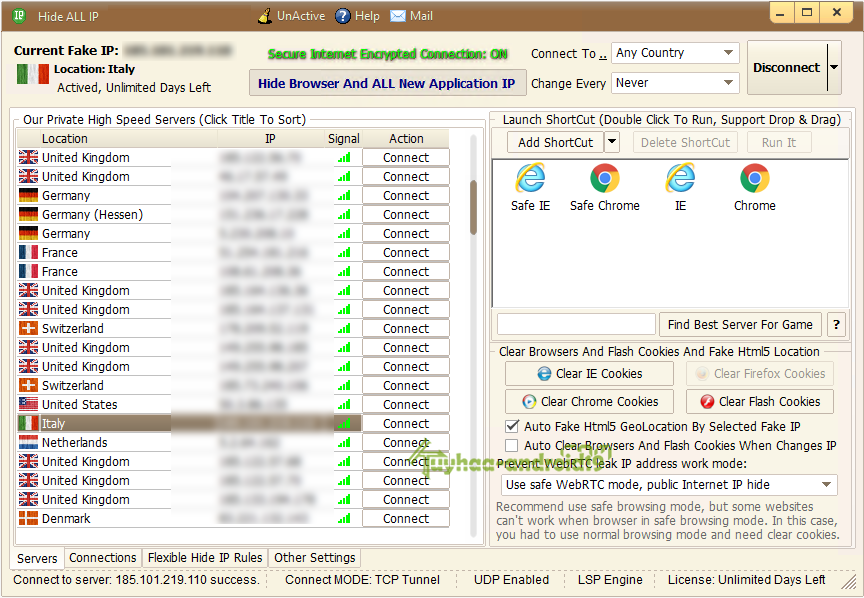The width and height of the screenshot is (864, 598).
Task: Click 'License: Unlimited Days Left' status text
Action: 746,579
